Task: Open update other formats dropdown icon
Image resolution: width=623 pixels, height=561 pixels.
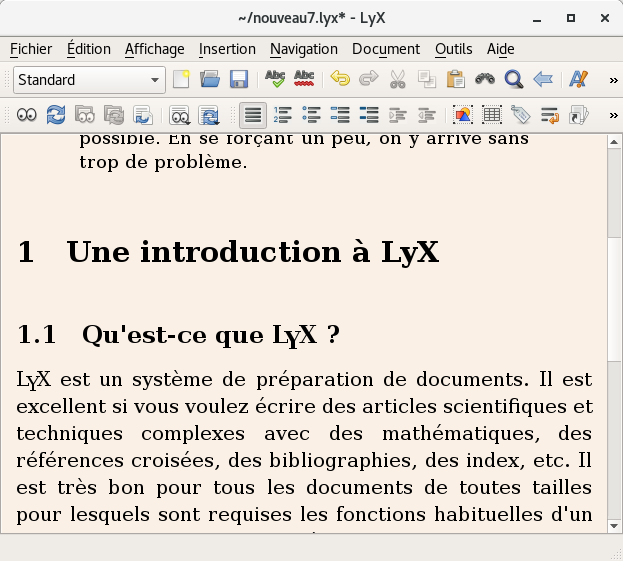Action: pos(209,115)
